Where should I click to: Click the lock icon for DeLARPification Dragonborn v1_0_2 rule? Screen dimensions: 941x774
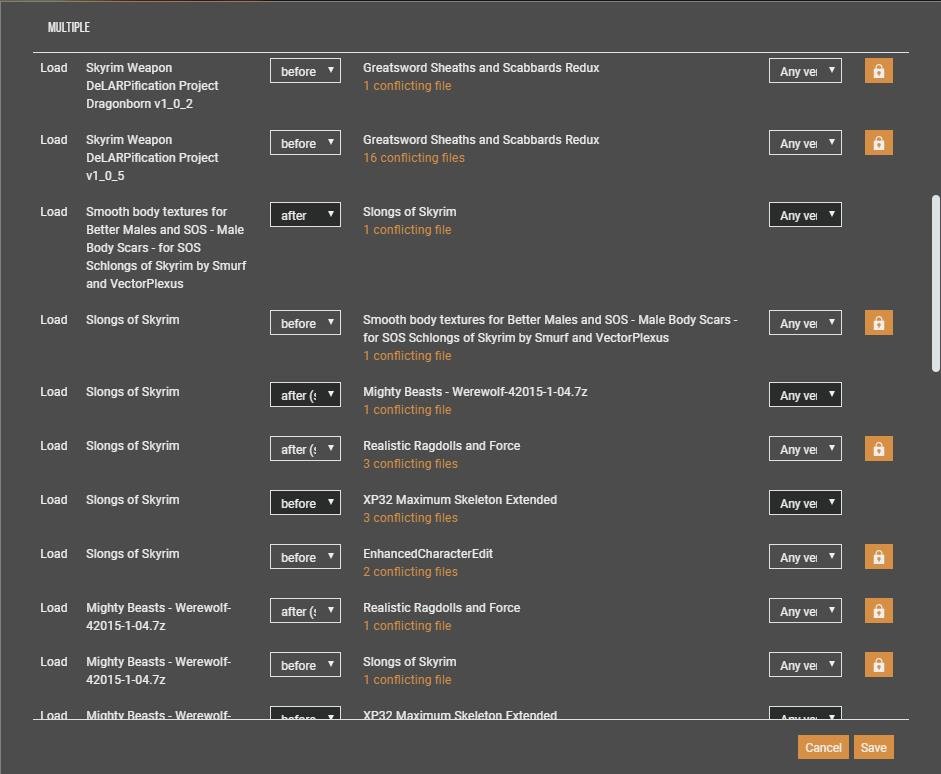point(879,71)
